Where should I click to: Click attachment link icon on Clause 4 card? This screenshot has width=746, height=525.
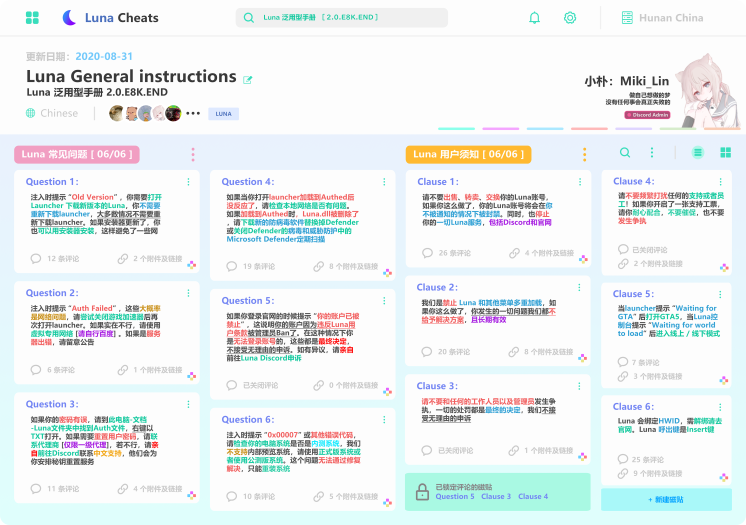pyautogui.click(x=623, y=264)
